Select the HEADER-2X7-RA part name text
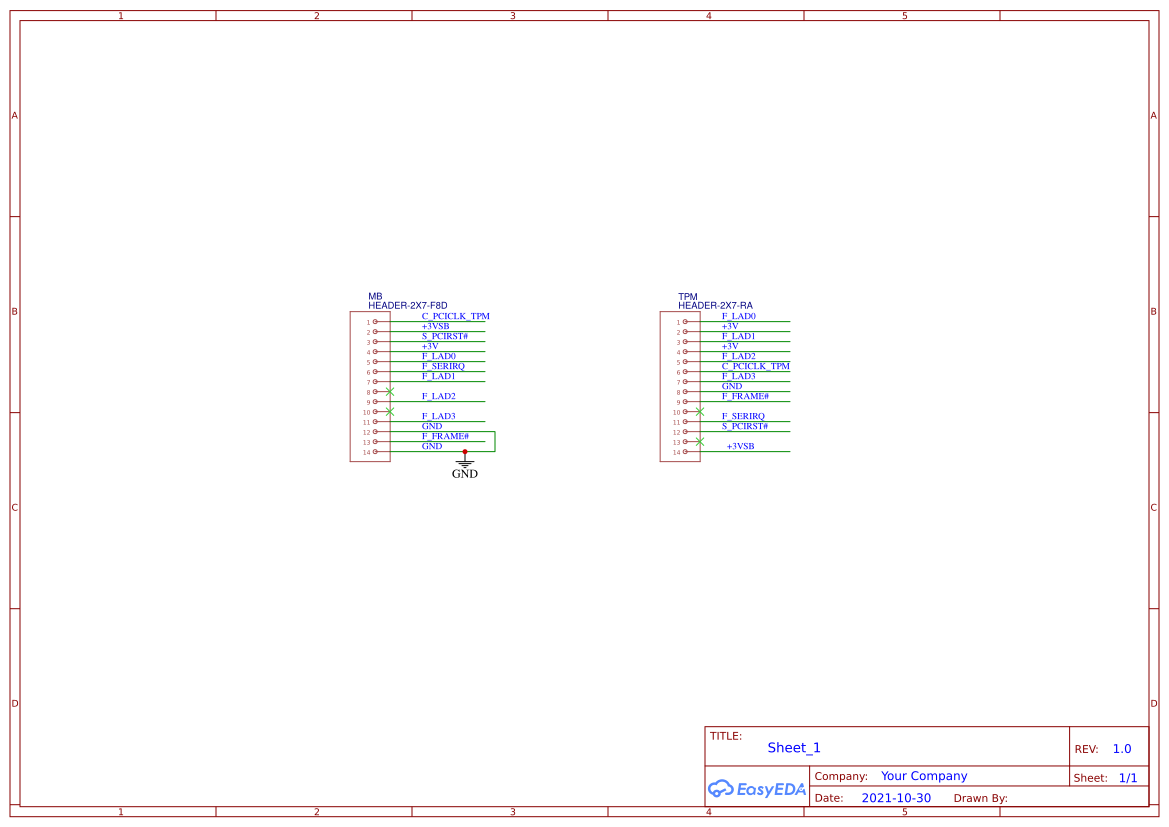1169x827 pixels. pos(716,306)
